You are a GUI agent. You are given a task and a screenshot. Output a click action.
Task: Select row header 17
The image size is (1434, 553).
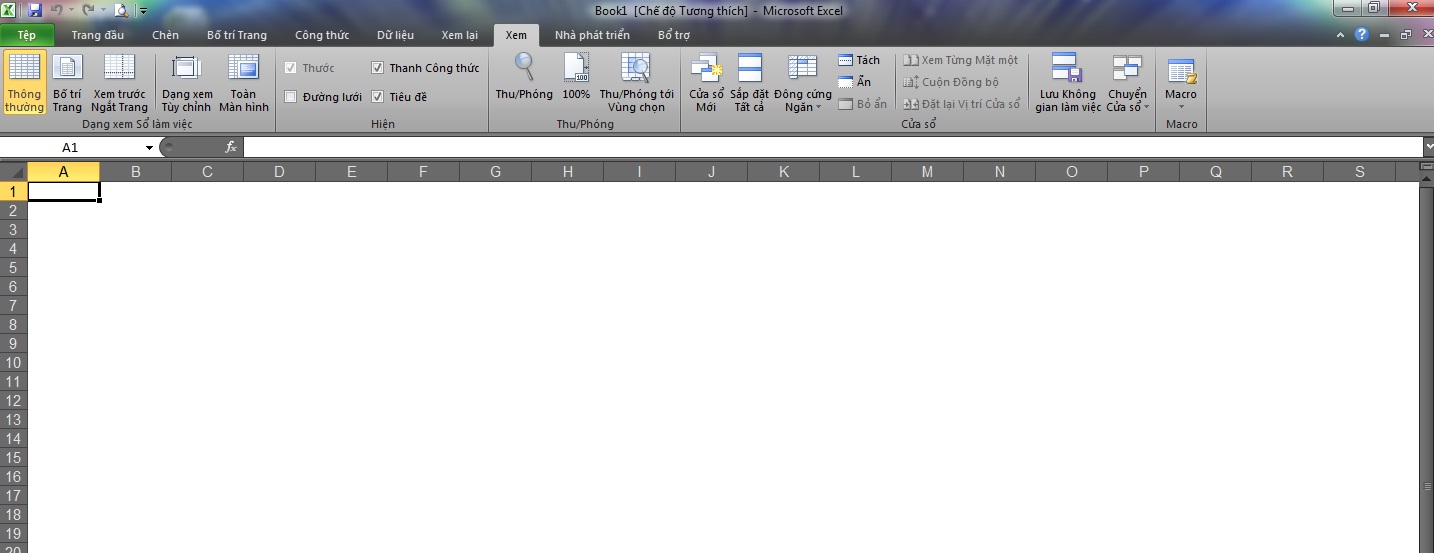pyautogui.click(x=14, y=496)
